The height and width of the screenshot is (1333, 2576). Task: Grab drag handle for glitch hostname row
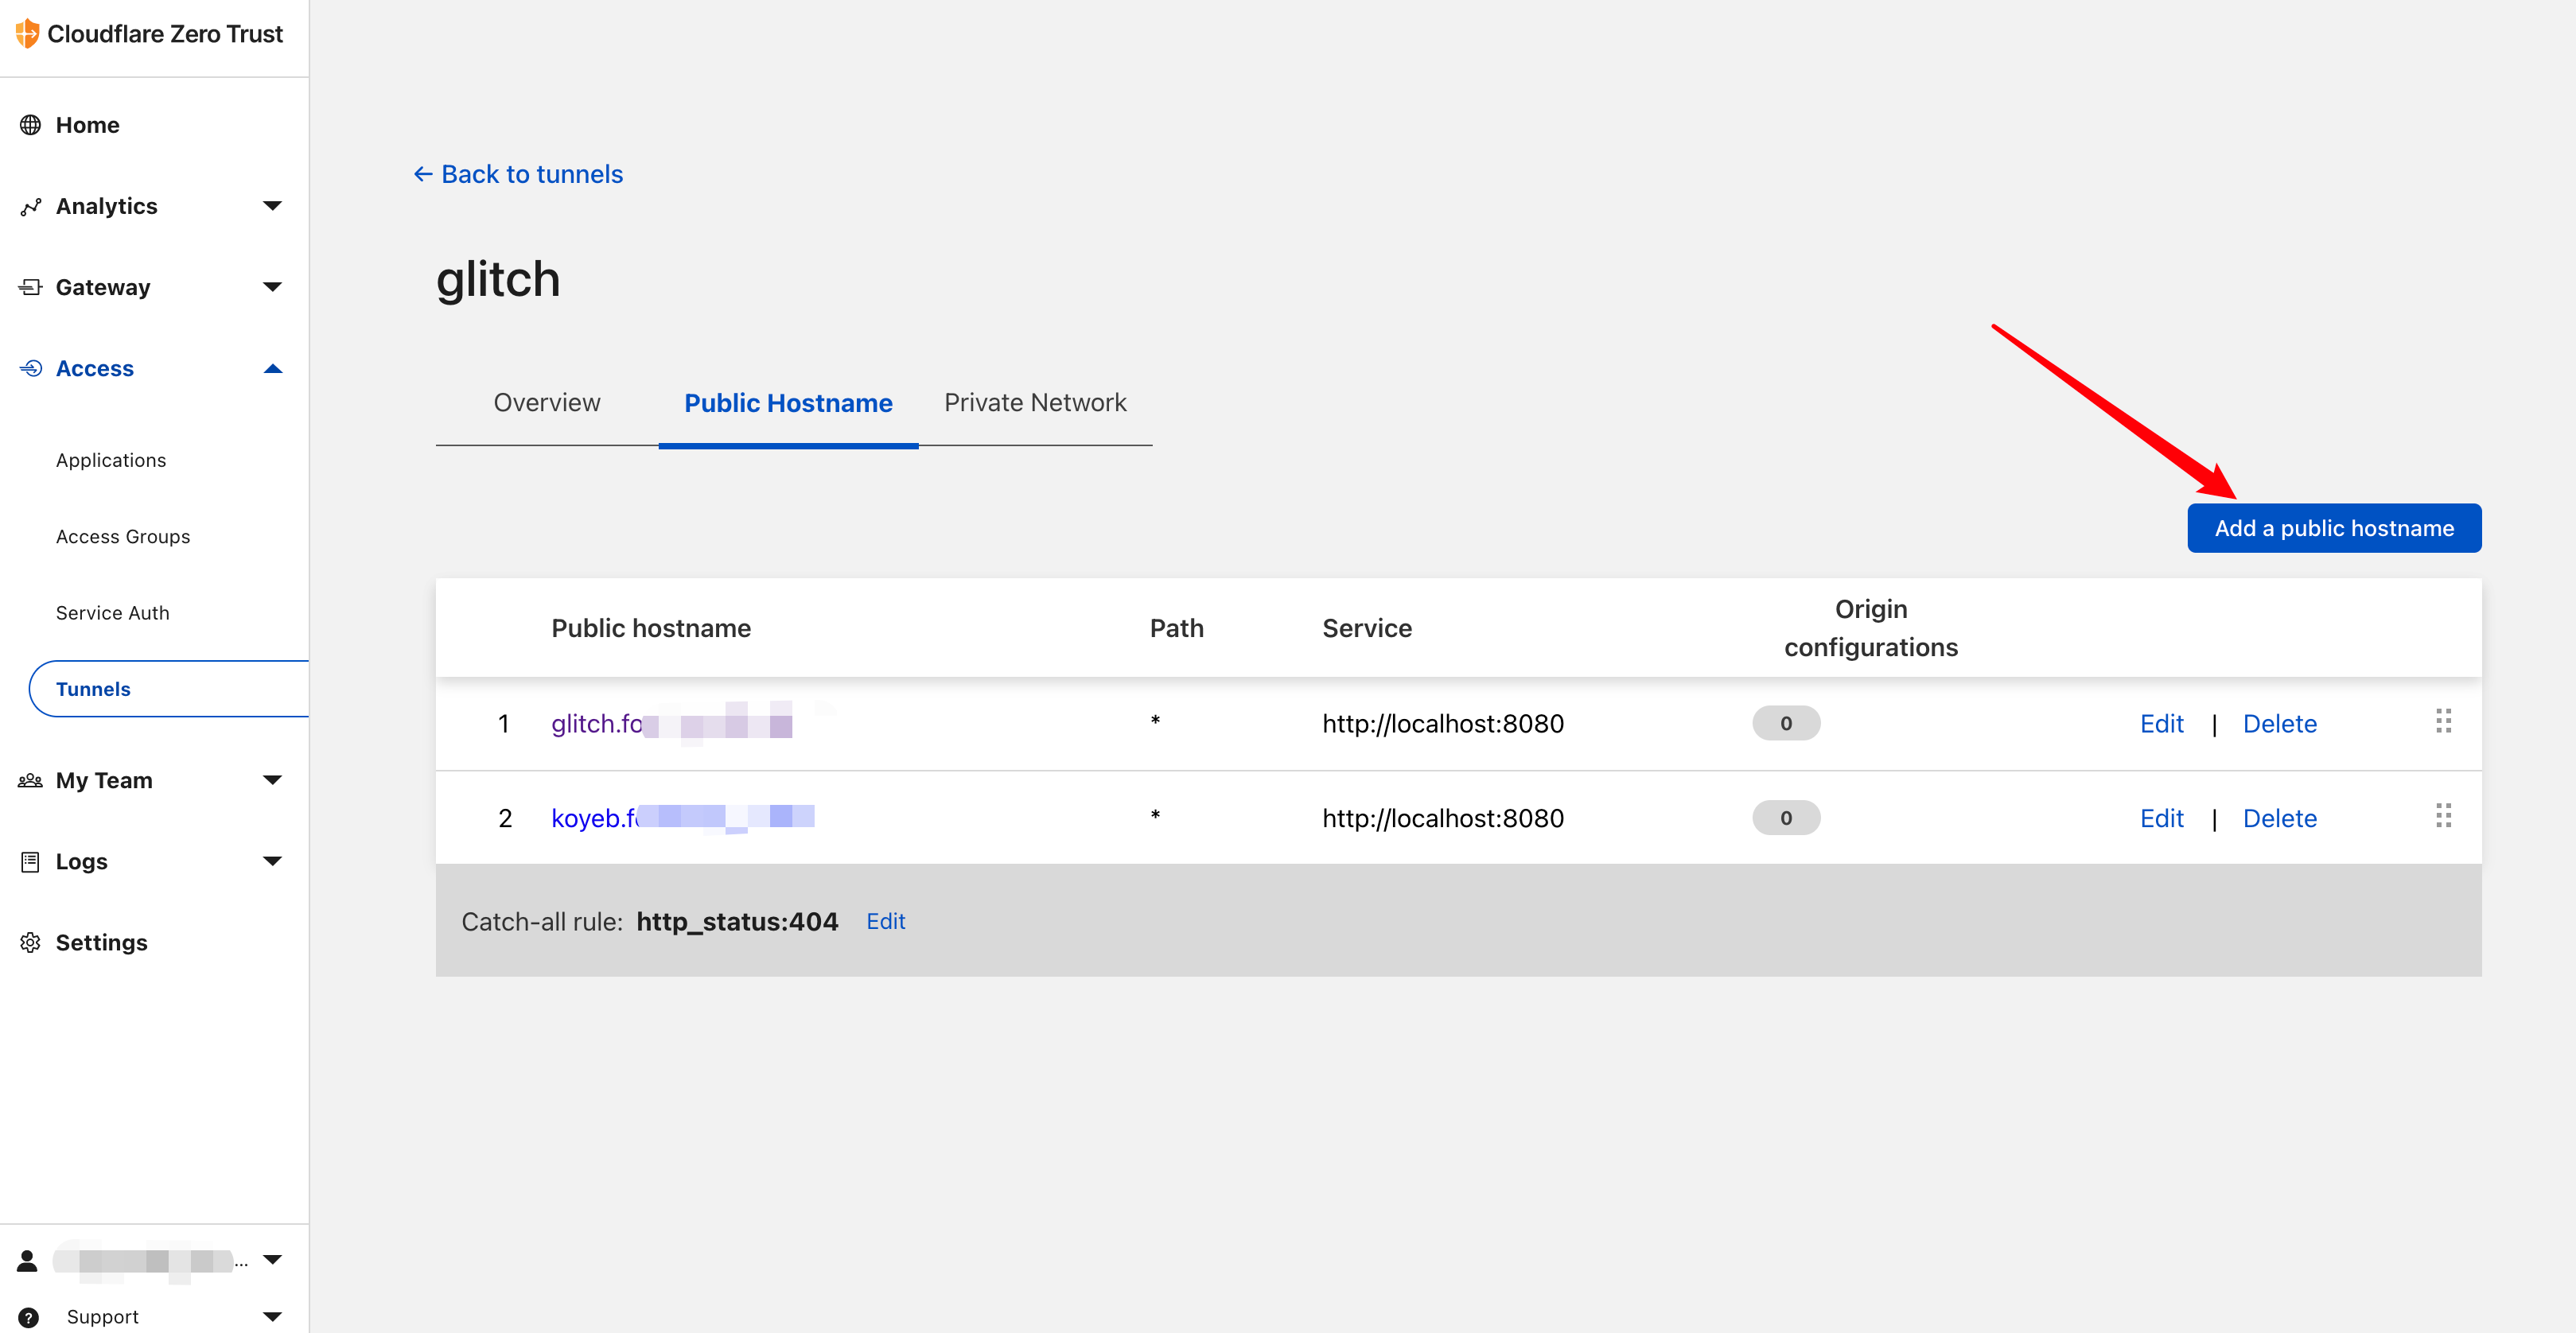2443,721
